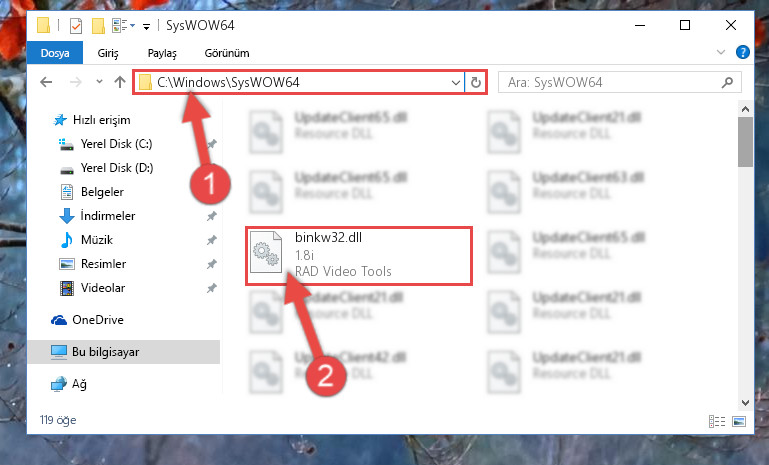Click the New folder quick-access icon
This screenshot has height=465, width=769.
[x=99, y=26]
